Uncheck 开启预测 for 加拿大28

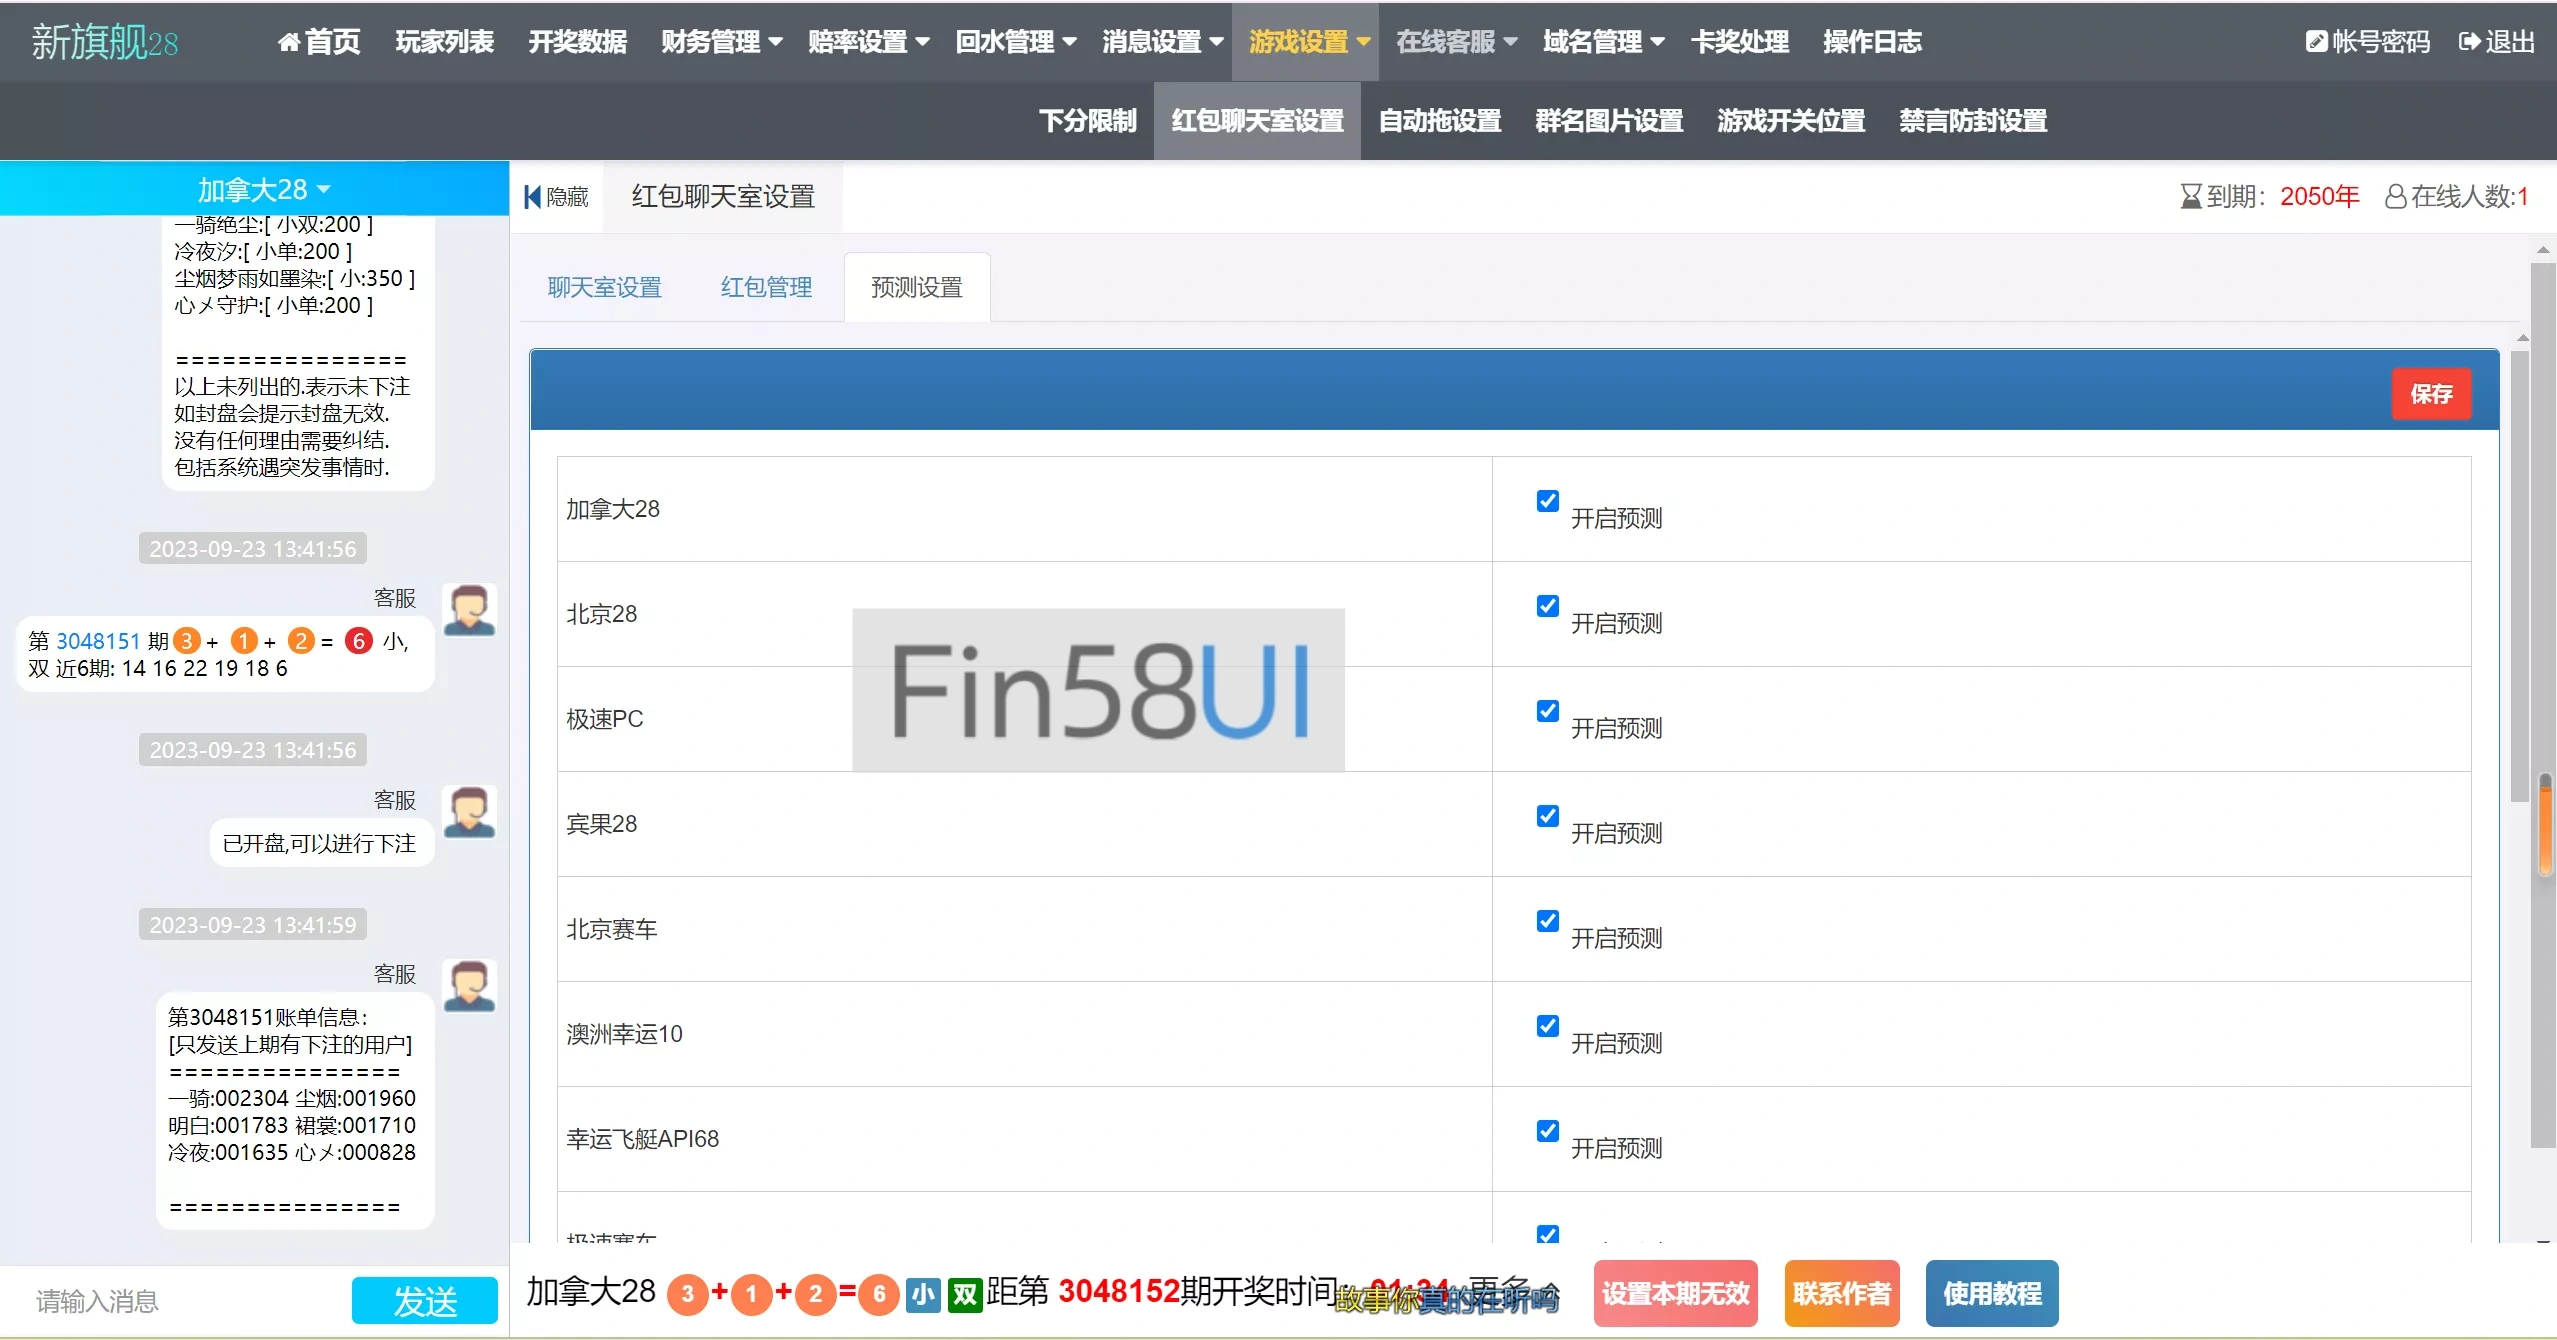coord(1547,501)
